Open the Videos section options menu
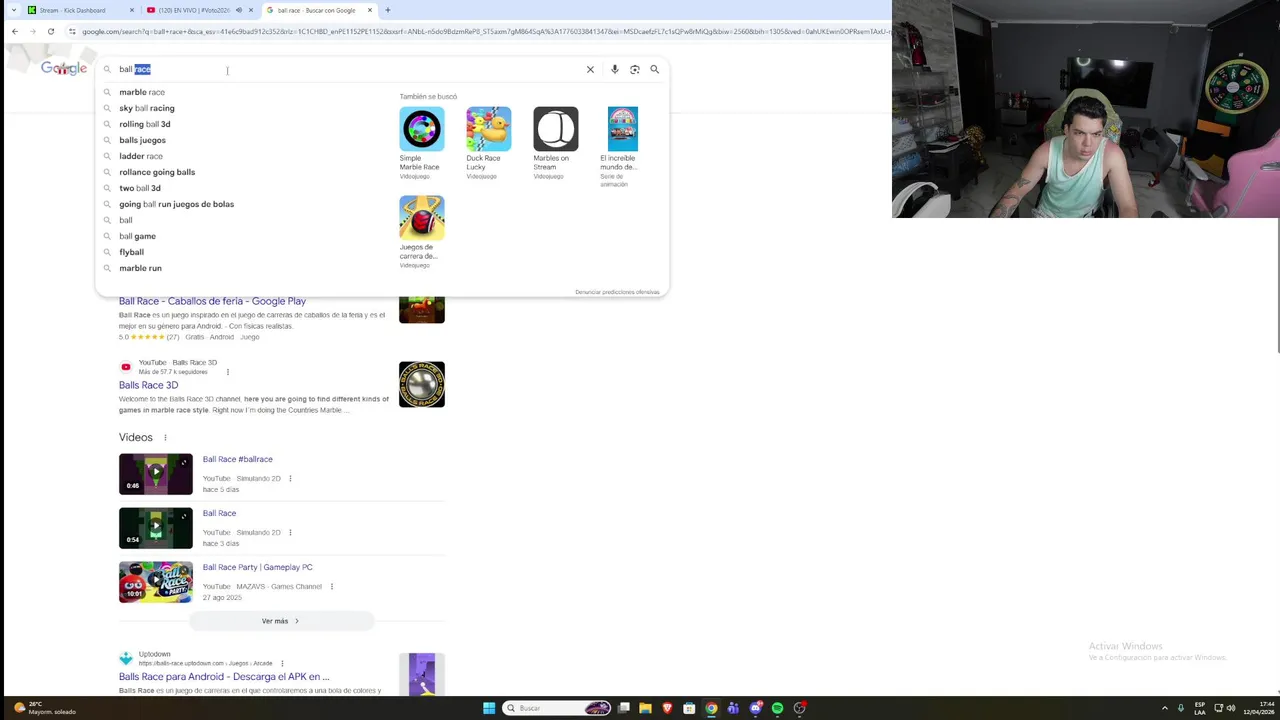This screenshot has height=720, width=1280. pos(165,437)
